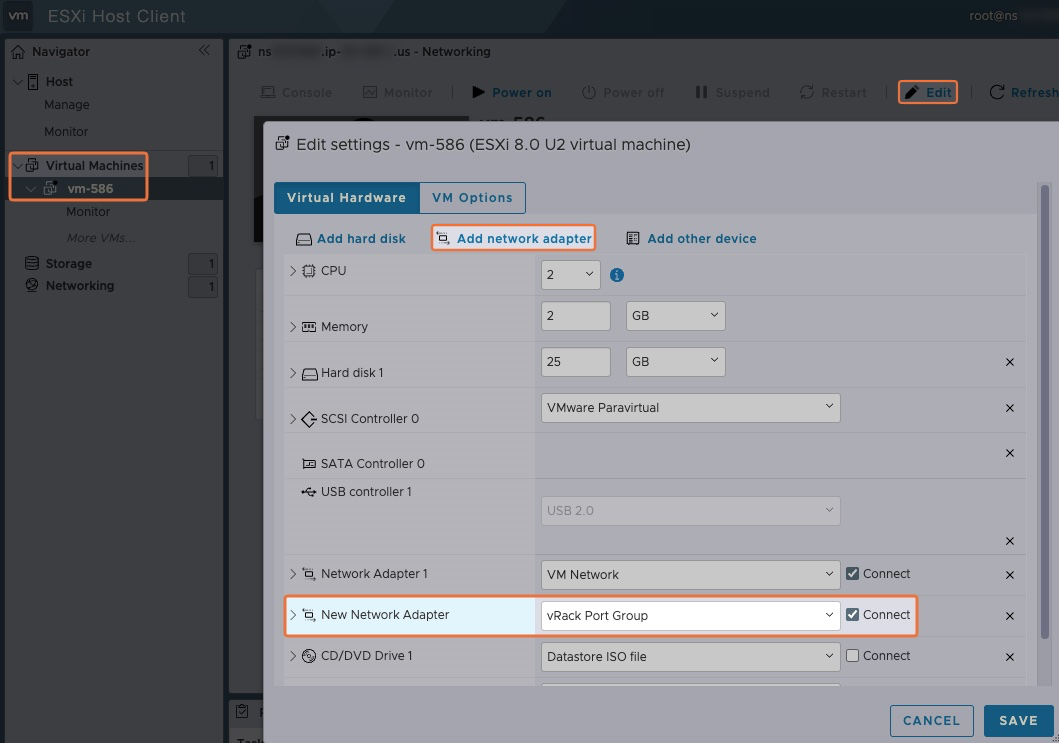Image resolution: width=1059 pixels, height=743 pixels.
Task: Select Monitor under Host
Action: point(66,132)
